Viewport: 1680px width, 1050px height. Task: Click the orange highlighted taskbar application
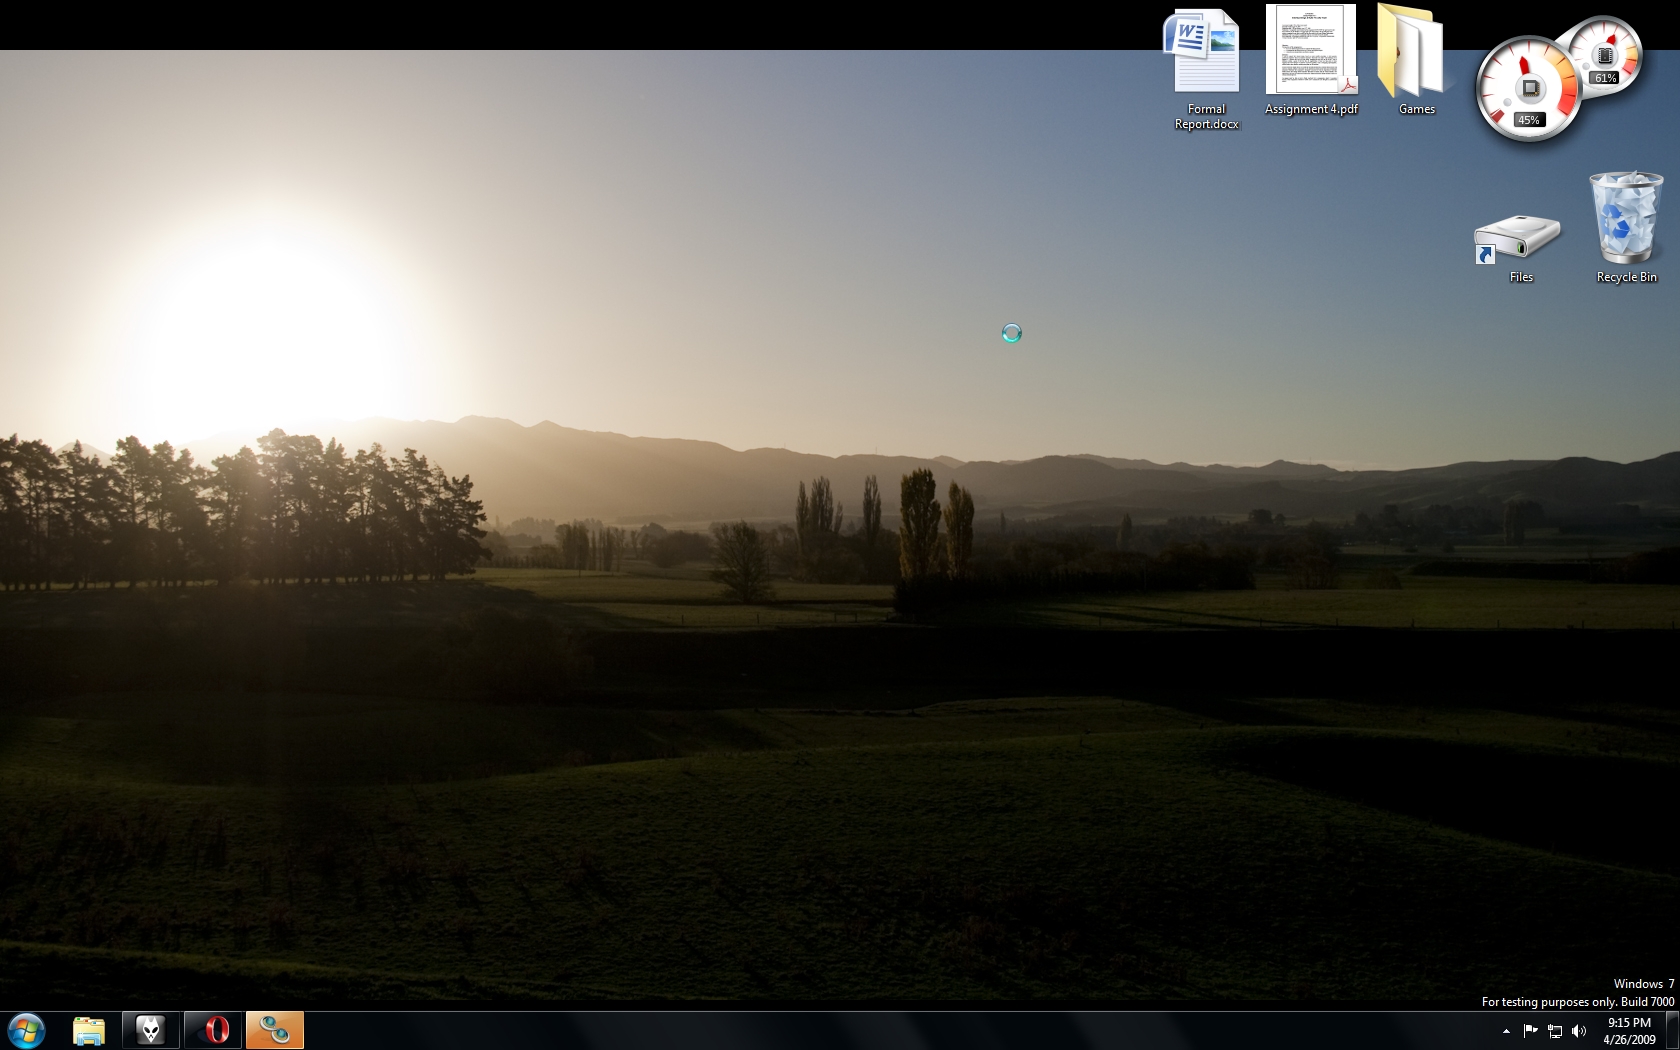[x=275, y=1030]
